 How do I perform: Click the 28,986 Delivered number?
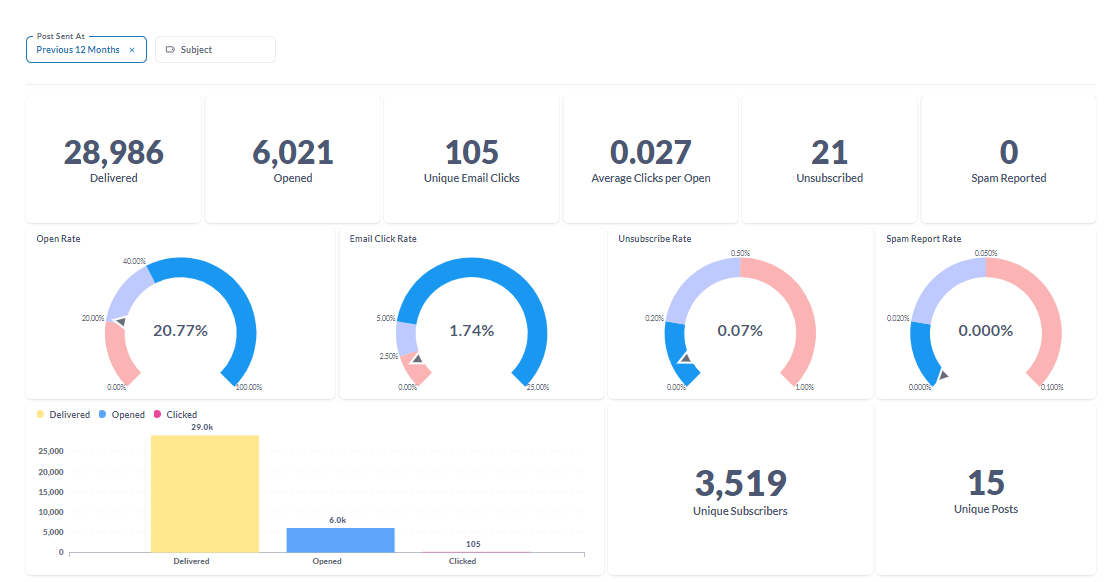pos(113,152)
